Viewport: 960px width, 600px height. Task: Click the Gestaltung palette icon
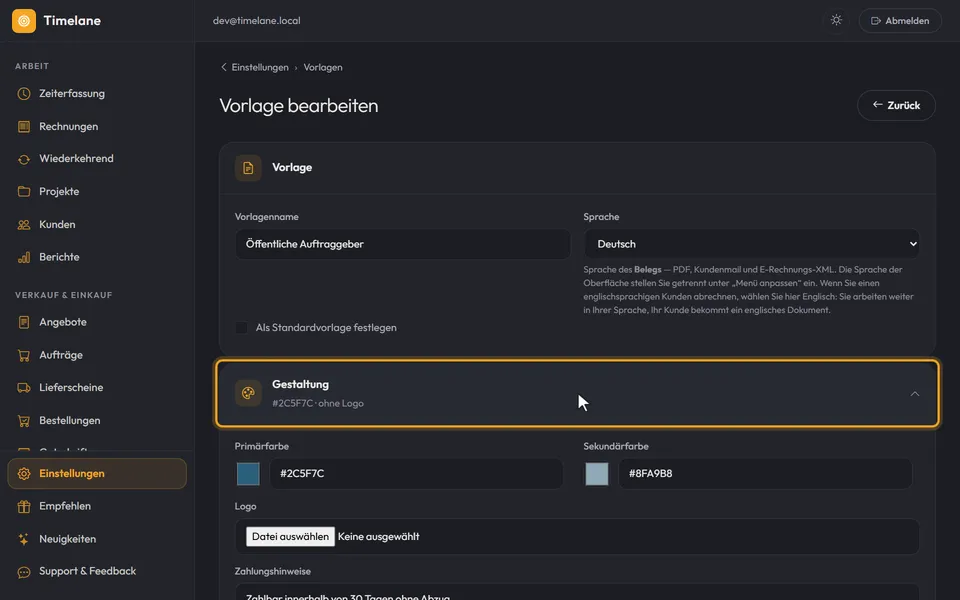point(248,393)
